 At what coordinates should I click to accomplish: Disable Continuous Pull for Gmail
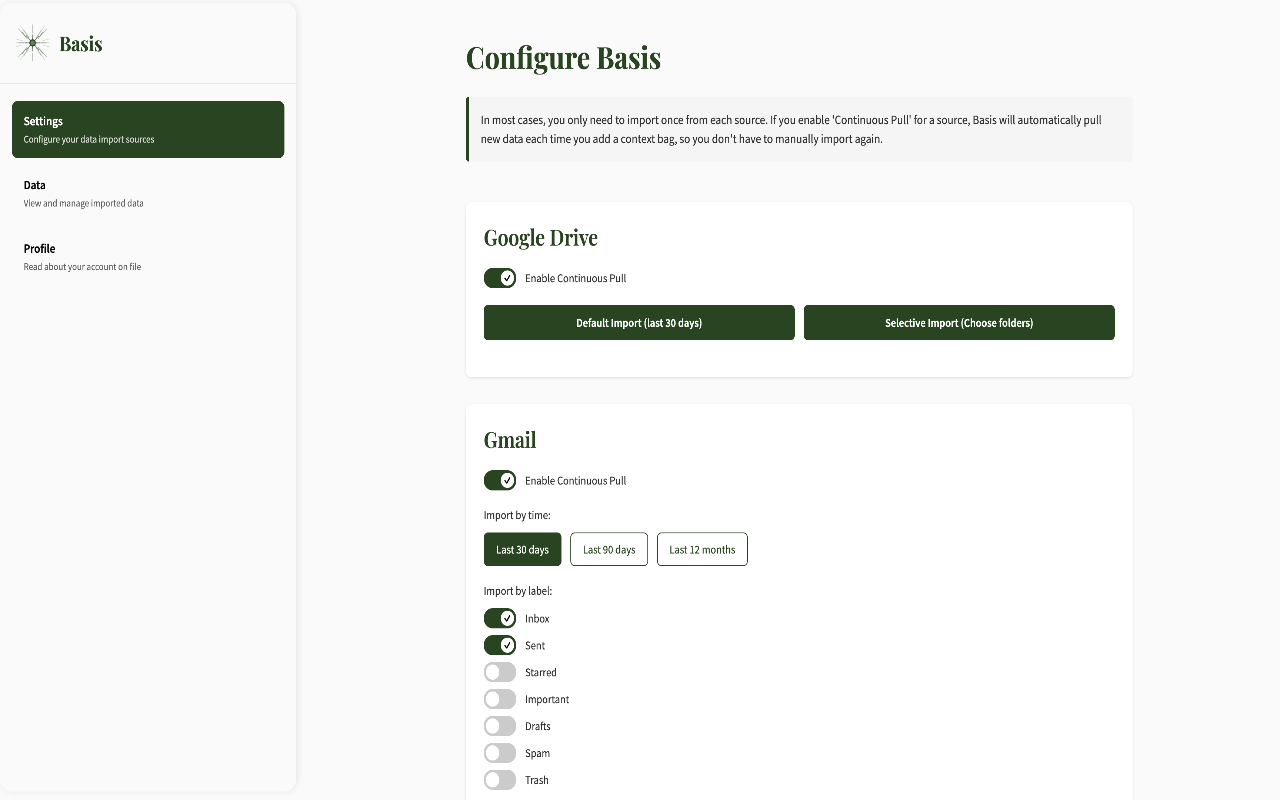[500, 480]
